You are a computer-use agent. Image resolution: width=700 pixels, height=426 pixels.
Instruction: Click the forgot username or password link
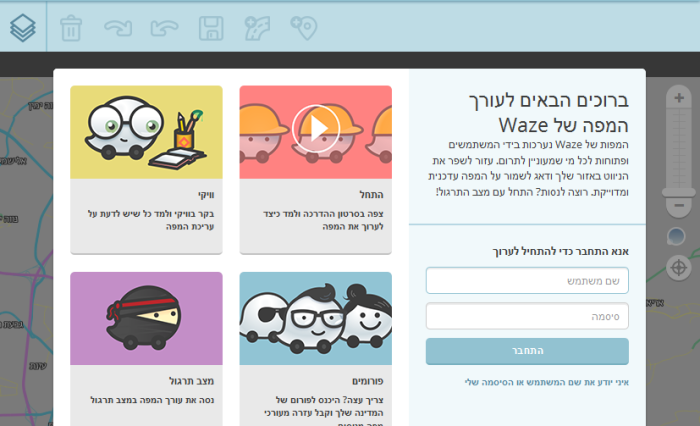coord(546,382)
